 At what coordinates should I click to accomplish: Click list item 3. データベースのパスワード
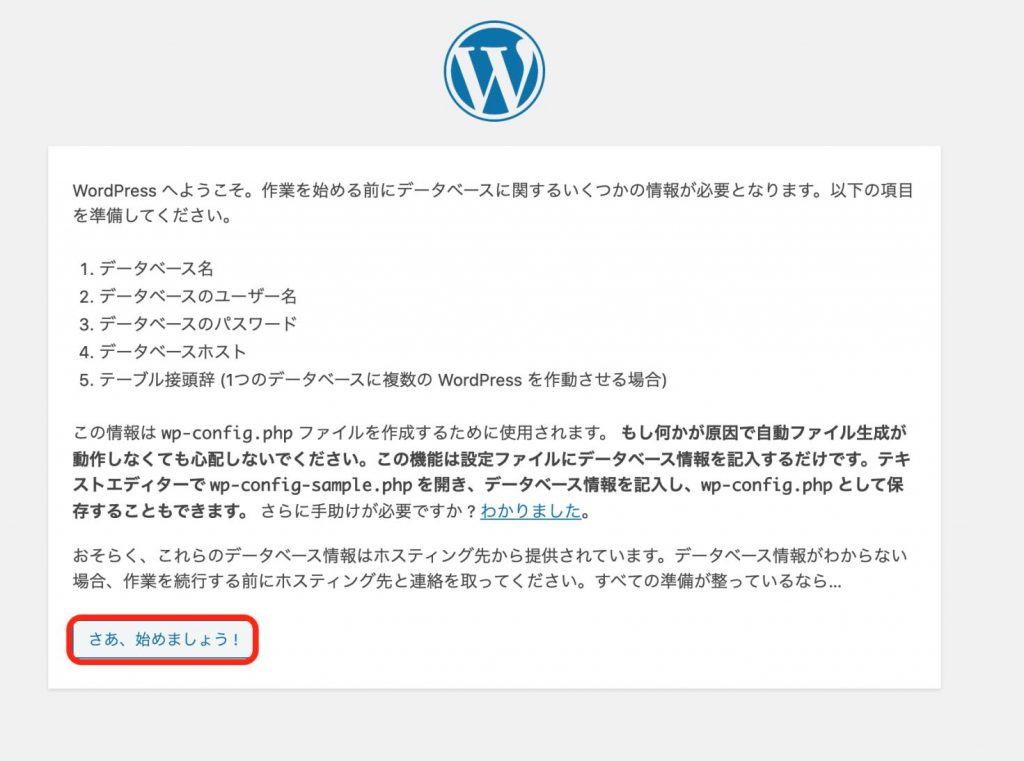coord(188,324)
